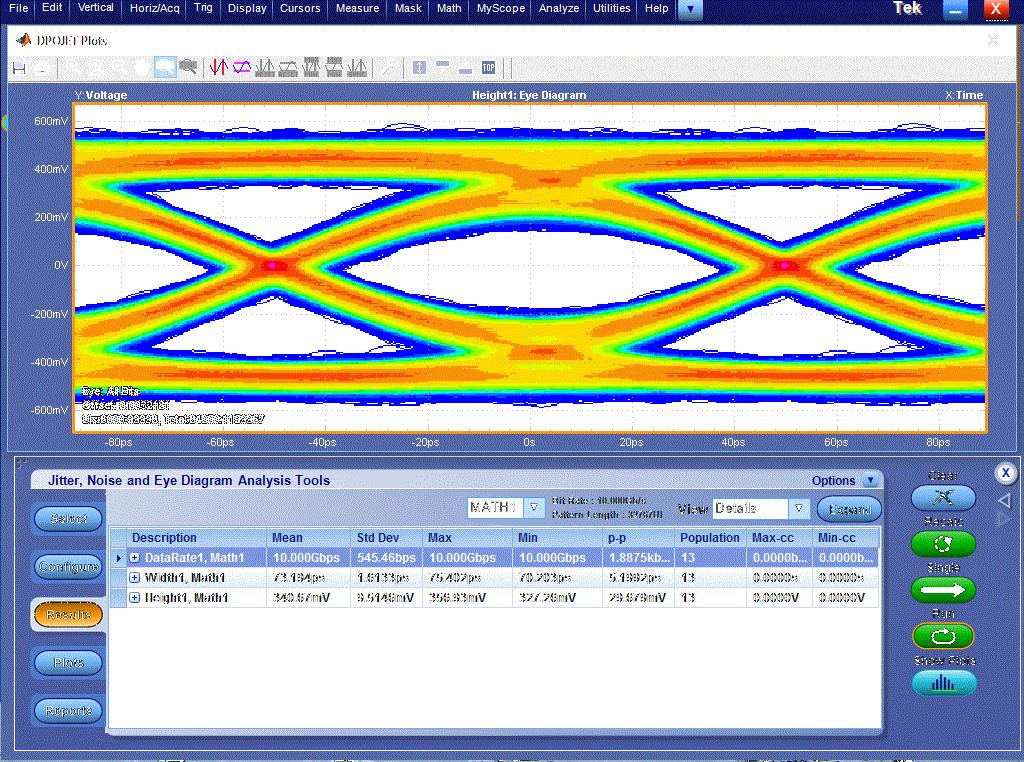Close the DPOJET Plots window
1024x762 pixels.
993,40
